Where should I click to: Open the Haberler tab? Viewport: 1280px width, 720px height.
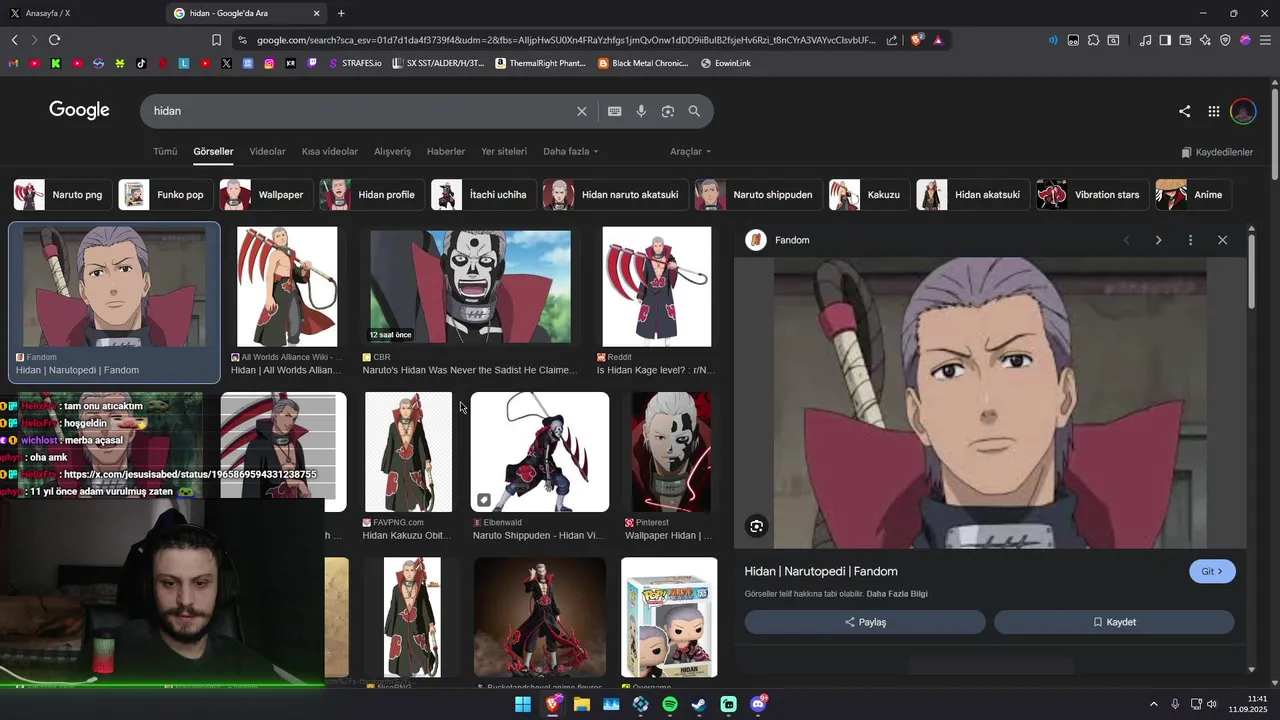(x=446, y=152)
